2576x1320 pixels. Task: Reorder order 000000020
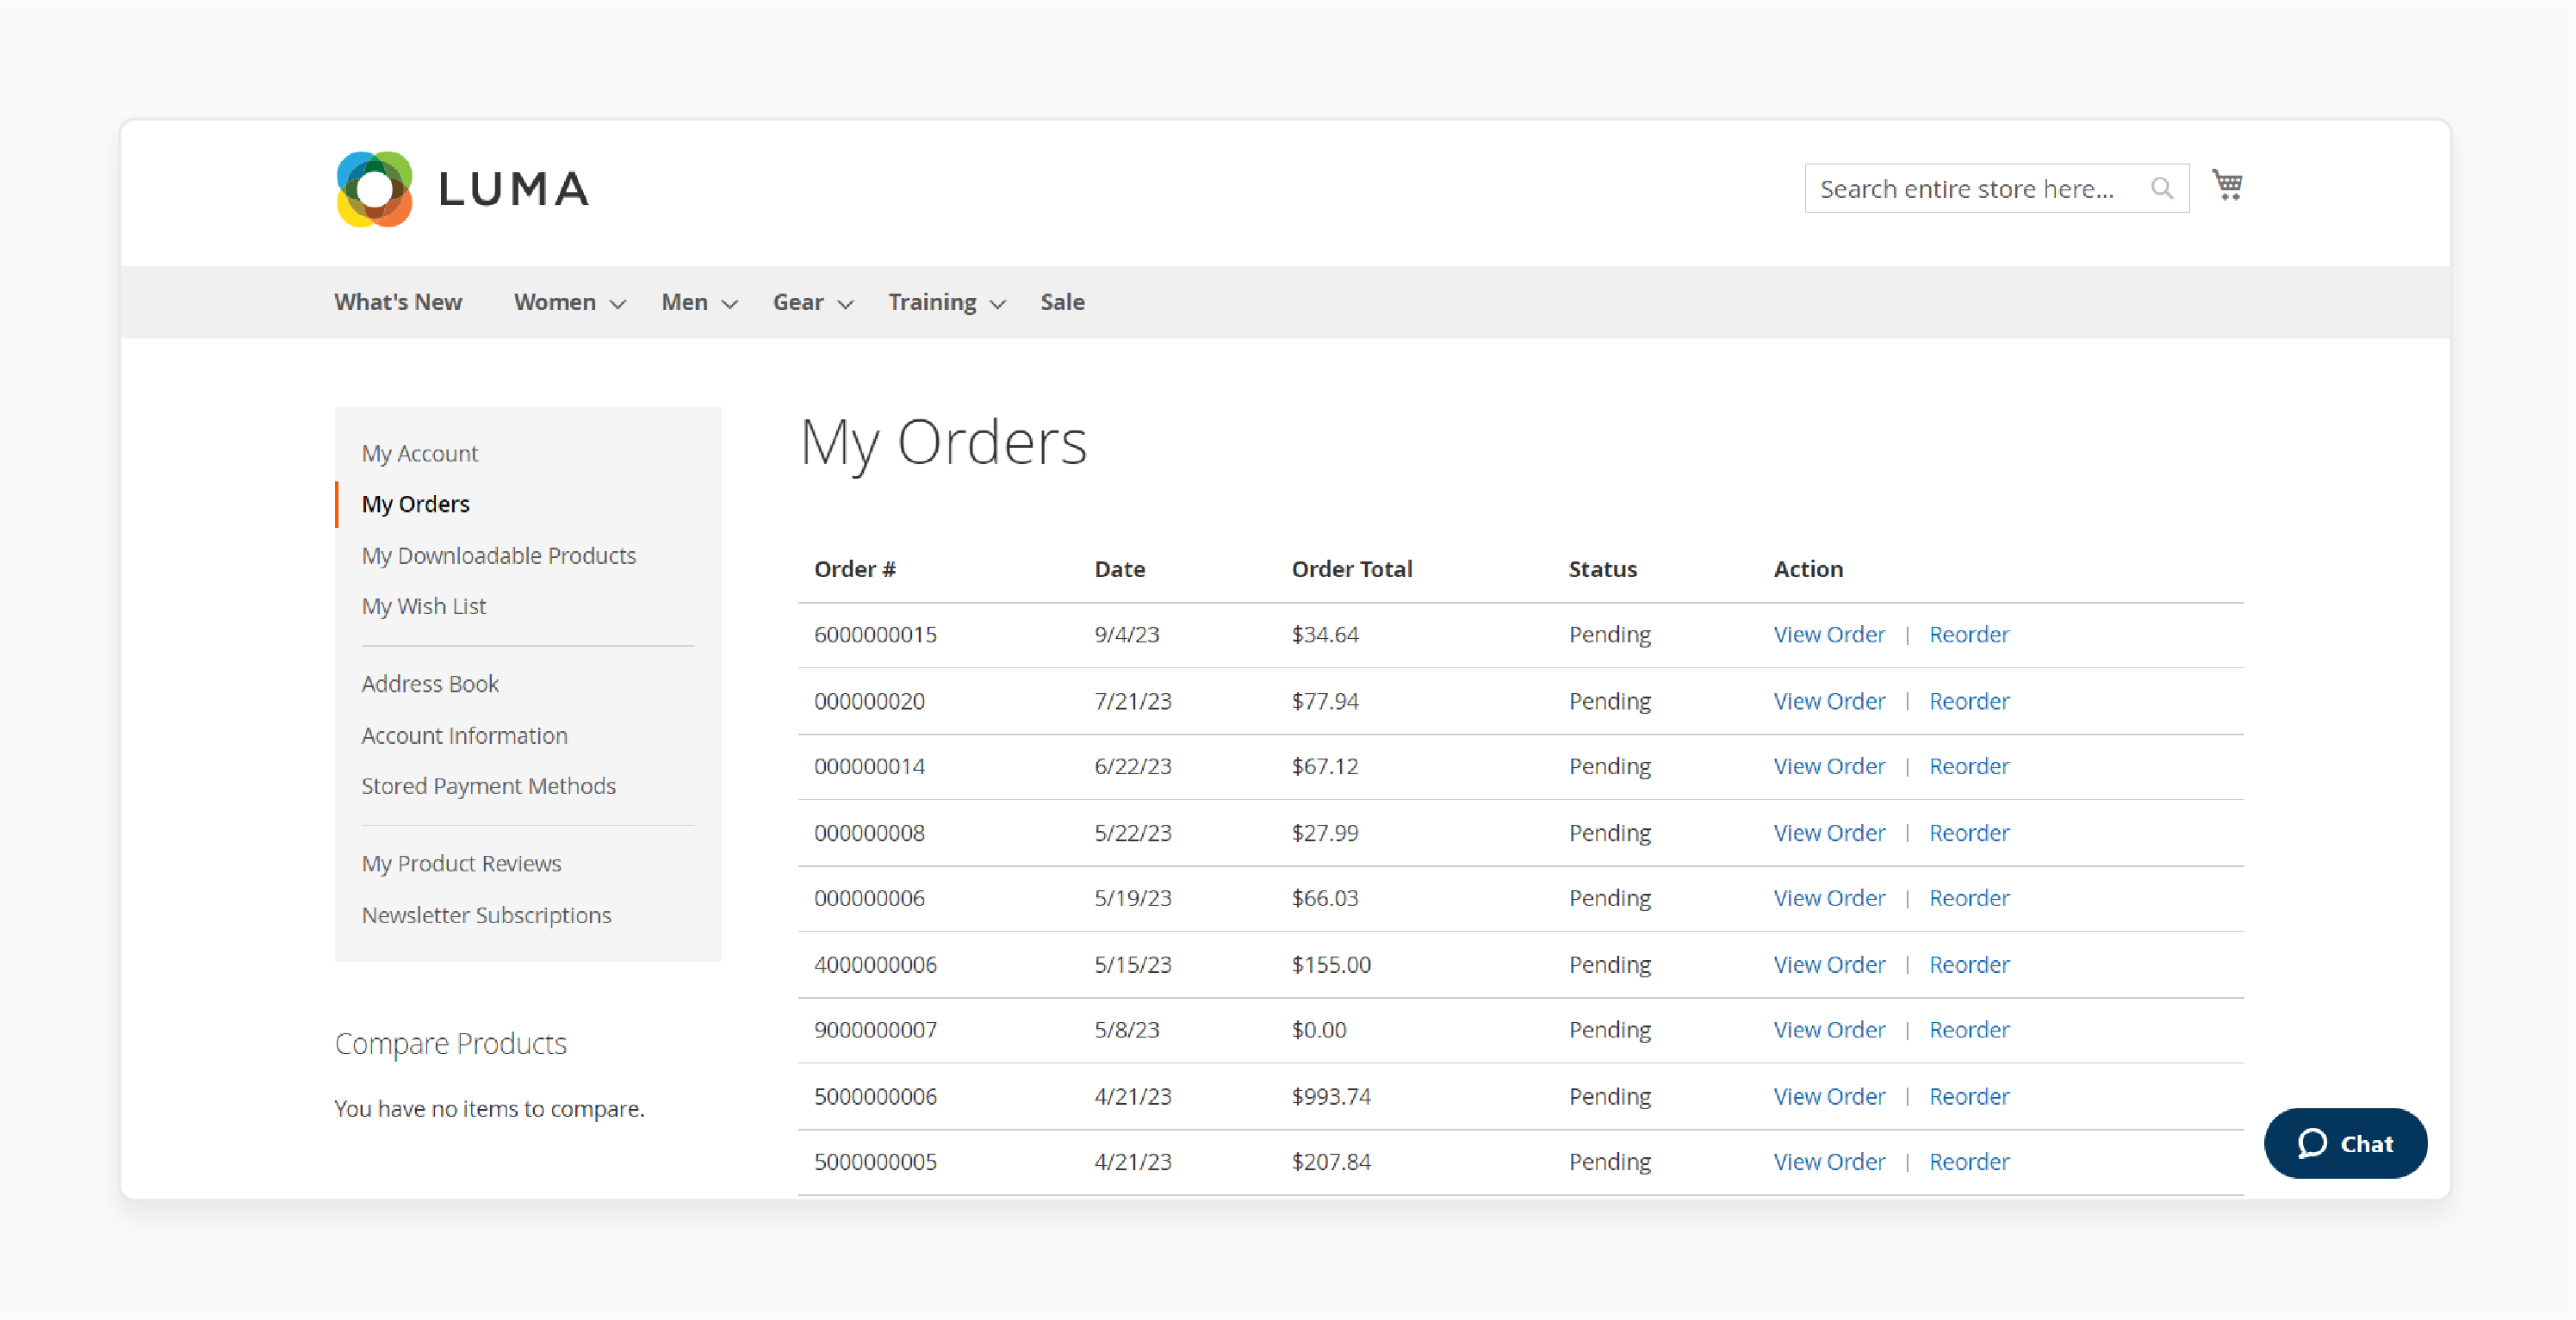(1969, 701)
